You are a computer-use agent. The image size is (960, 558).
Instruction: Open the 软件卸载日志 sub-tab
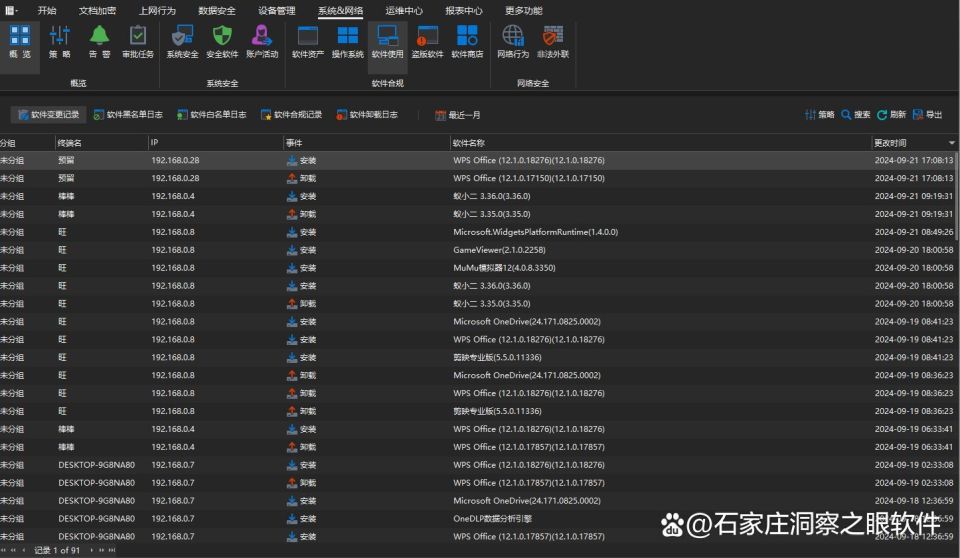pyautogui.click(x=367, y=115)
